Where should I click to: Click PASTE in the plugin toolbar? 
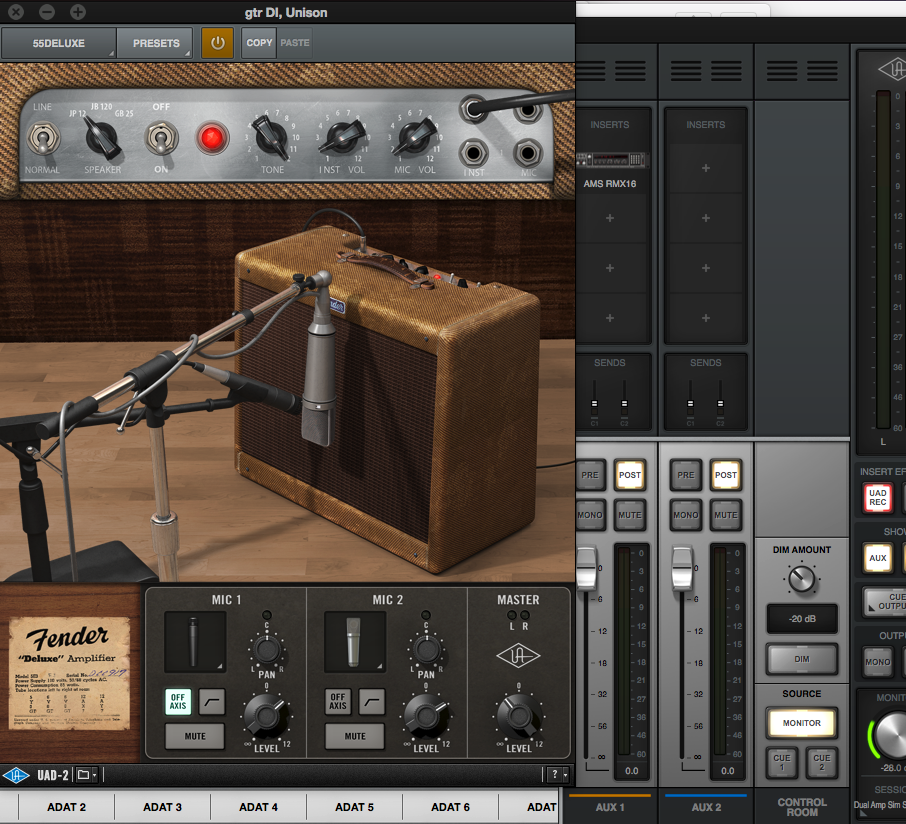pyautogui.click(x=295, y=43)
